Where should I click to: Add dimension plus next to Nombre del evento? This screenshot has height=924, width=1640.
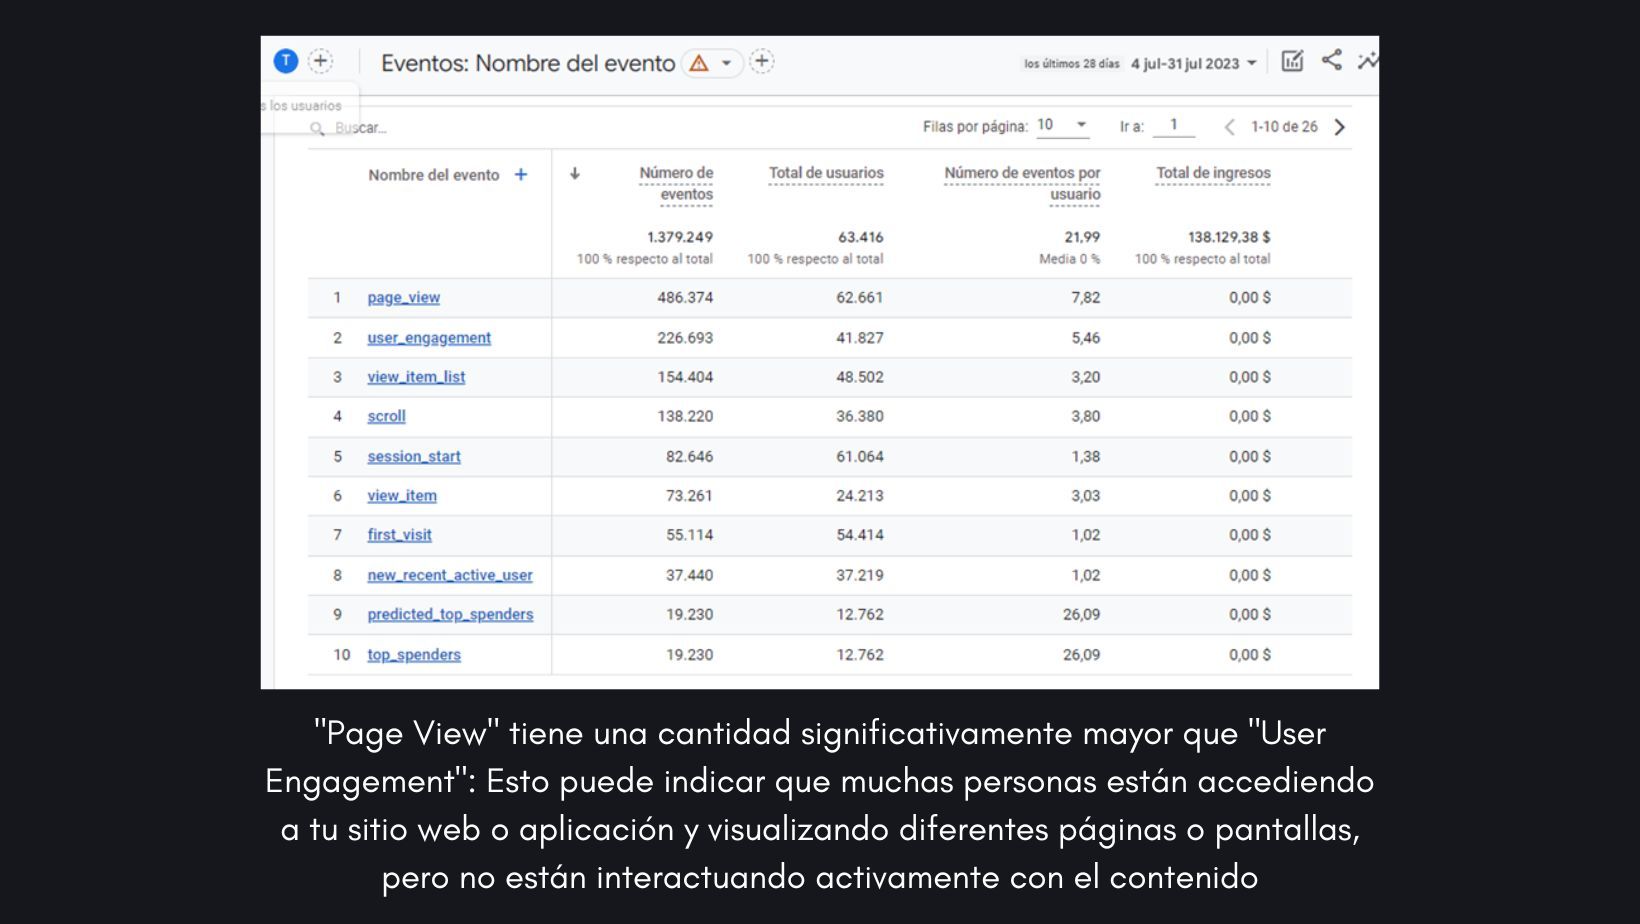coord(521,175)
